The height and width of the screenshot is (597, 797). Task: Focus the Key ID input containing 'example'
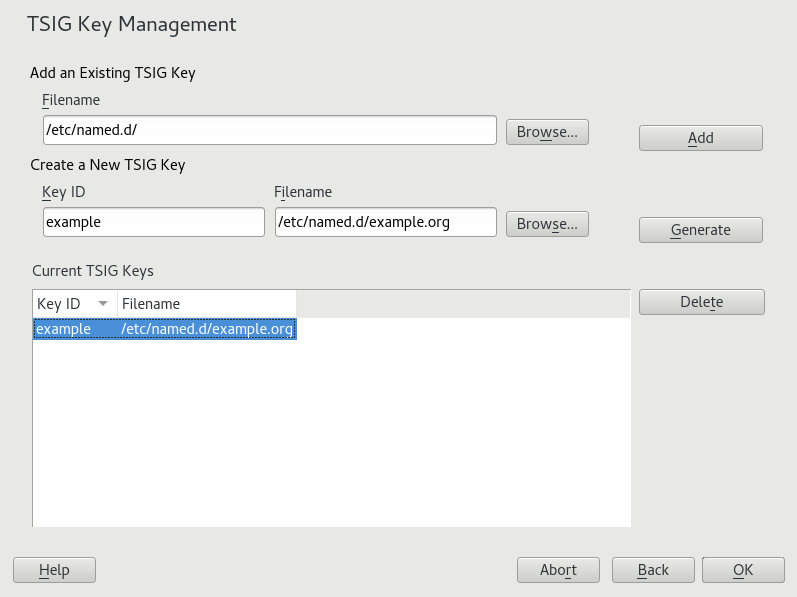153,222
